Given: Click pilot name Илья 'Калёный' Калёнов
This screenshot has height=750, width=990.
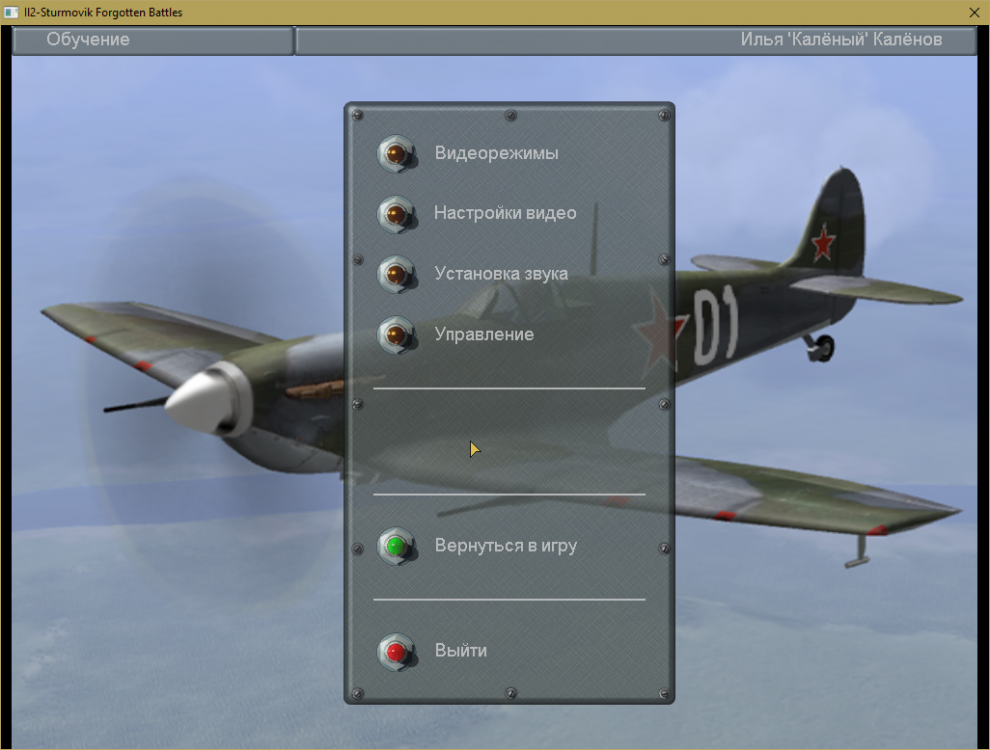Looking at the screenshot, I should click(841, 39).
